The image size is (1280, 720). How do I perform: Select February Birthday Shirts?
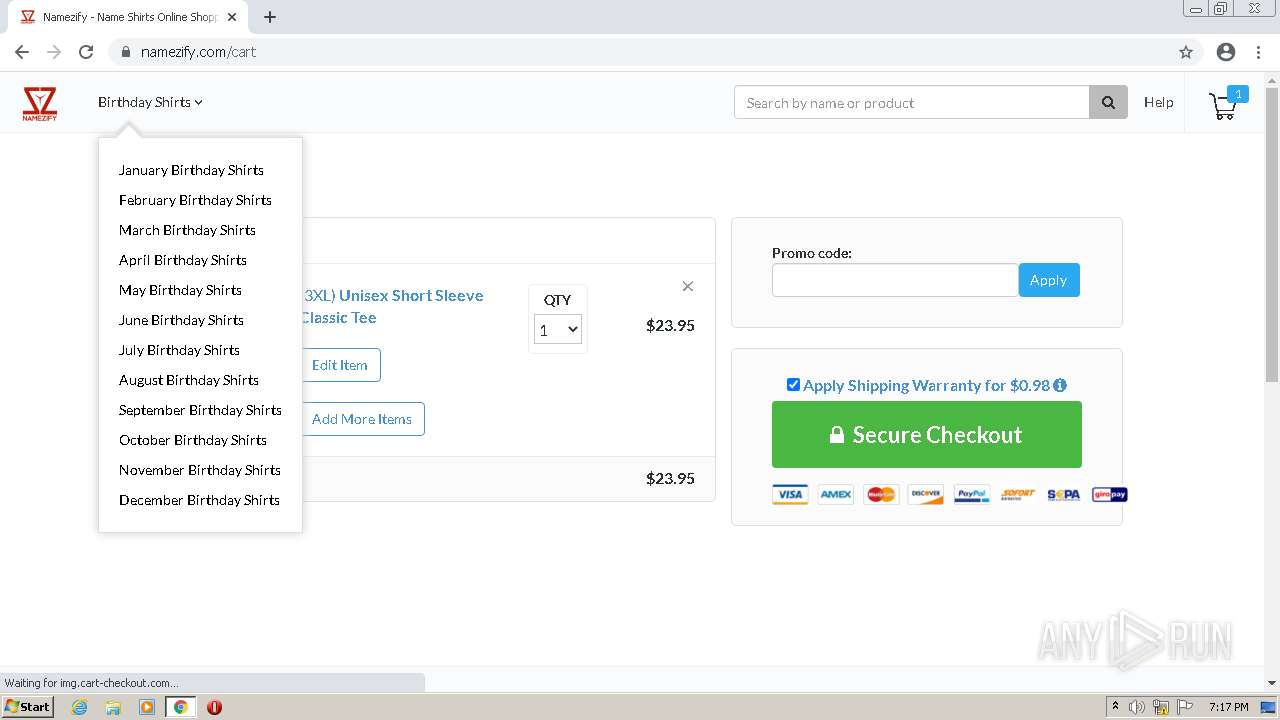(x=195, y=200)
